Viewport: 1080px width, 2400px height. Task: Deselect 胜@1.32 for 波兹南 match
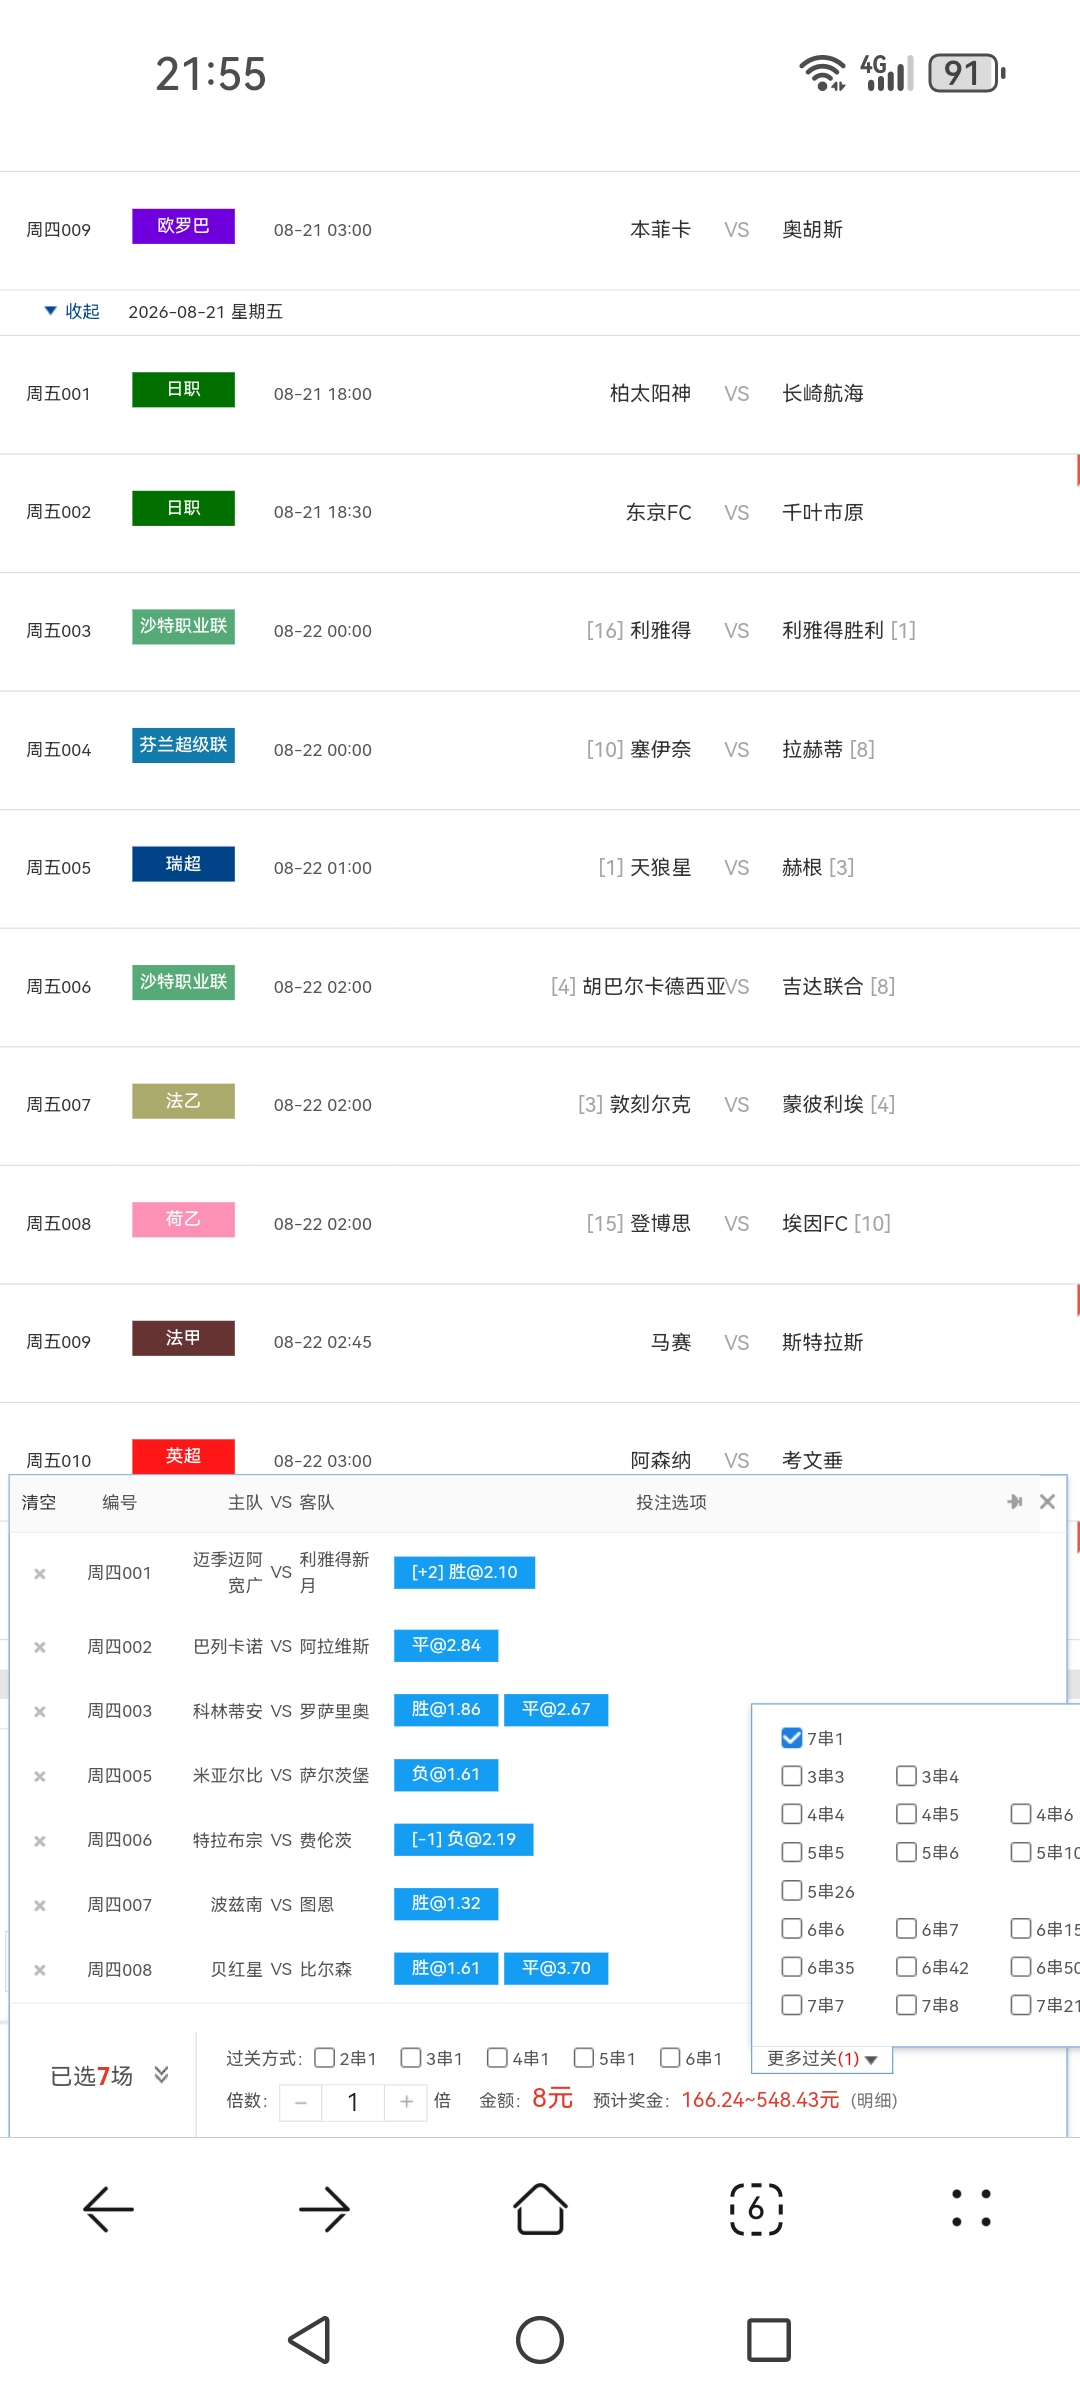click(x=446, y=1904)
